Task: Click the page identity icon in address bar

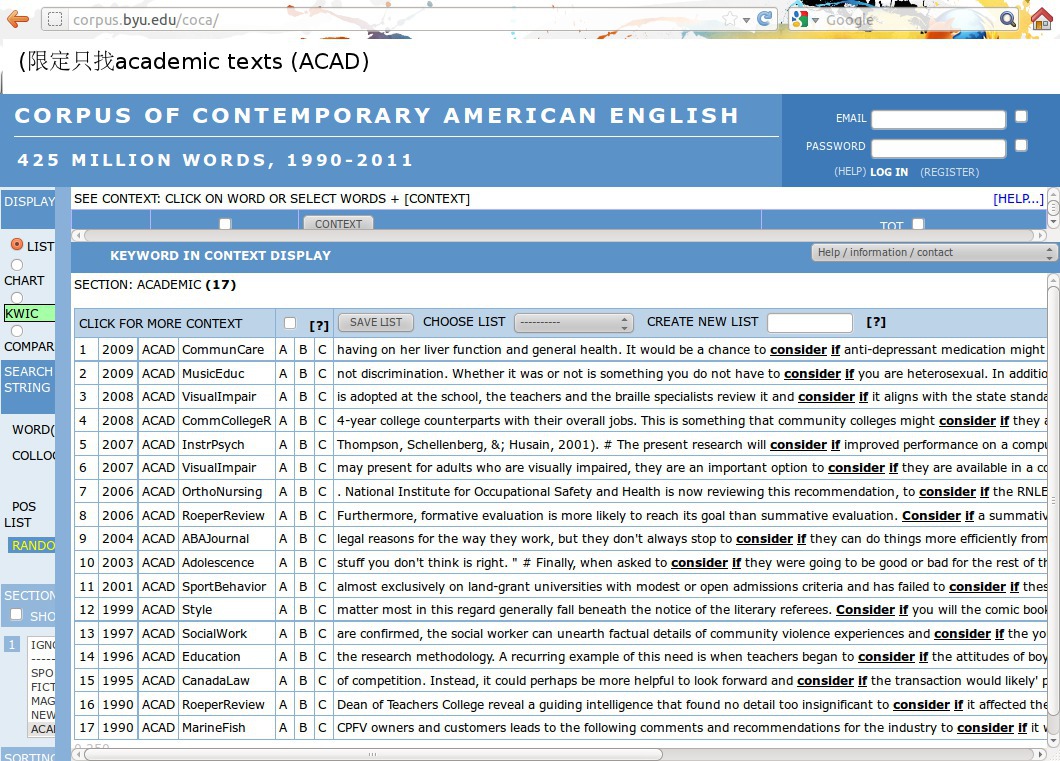Action: click(56, 19)
